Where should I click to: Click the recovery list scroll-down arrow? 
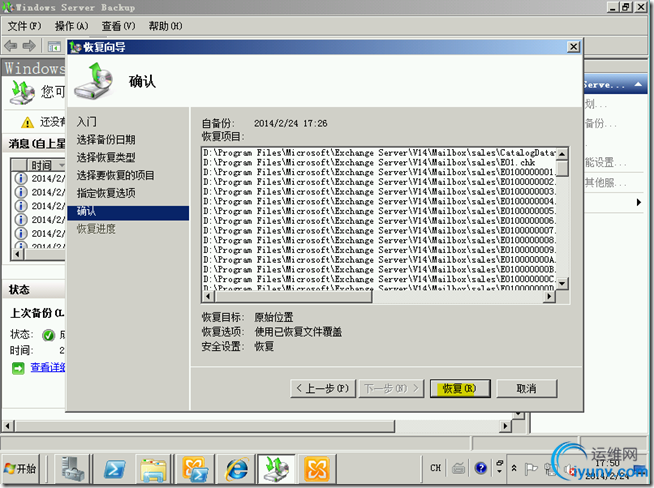[562, 284]
